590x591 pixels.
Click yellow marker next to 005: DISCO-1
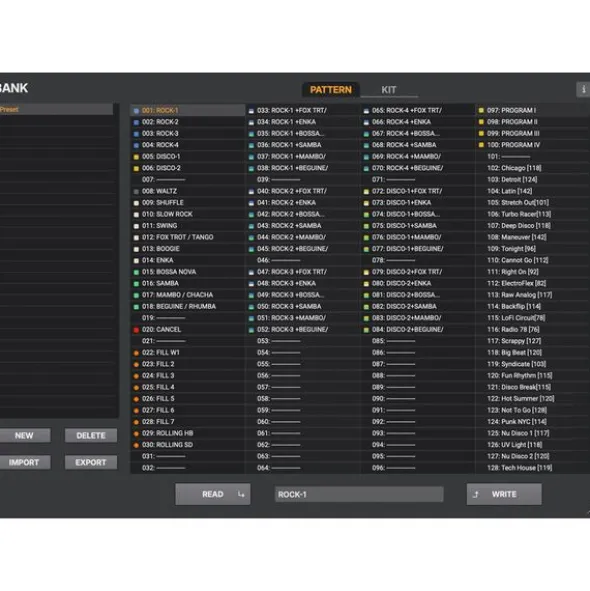[x=136, y=157]
